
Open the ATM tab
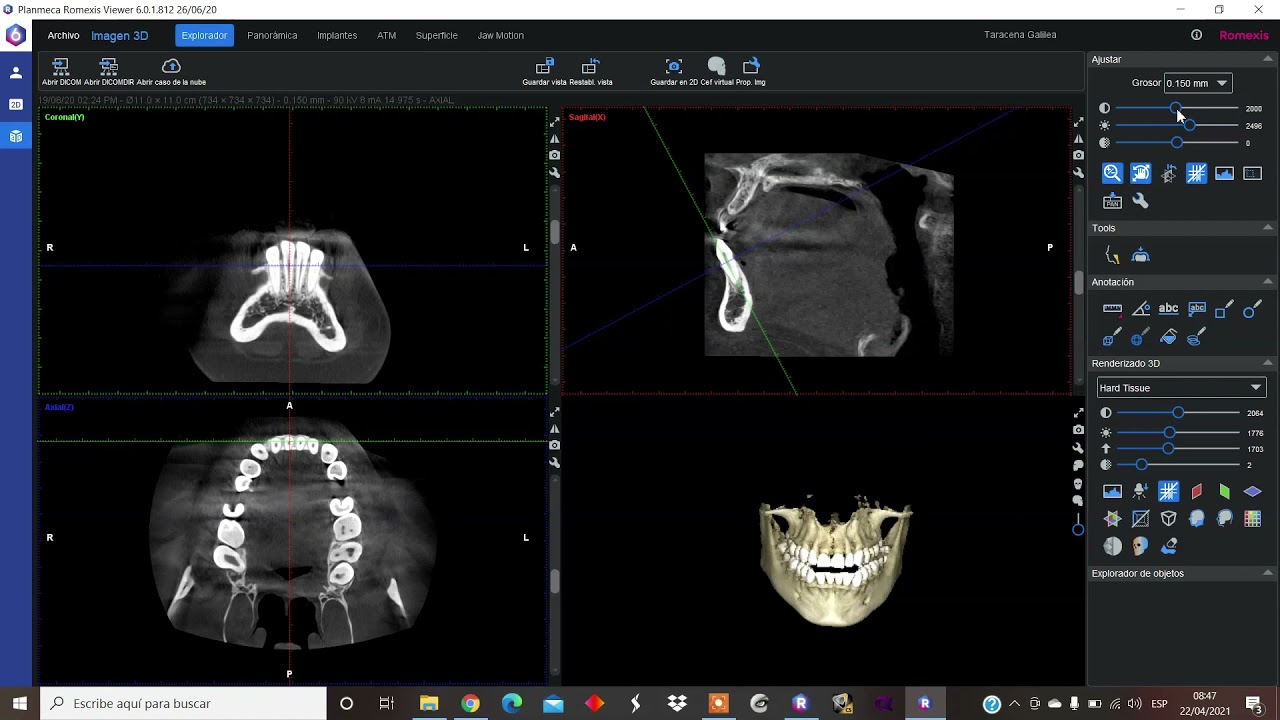(386, 35)
